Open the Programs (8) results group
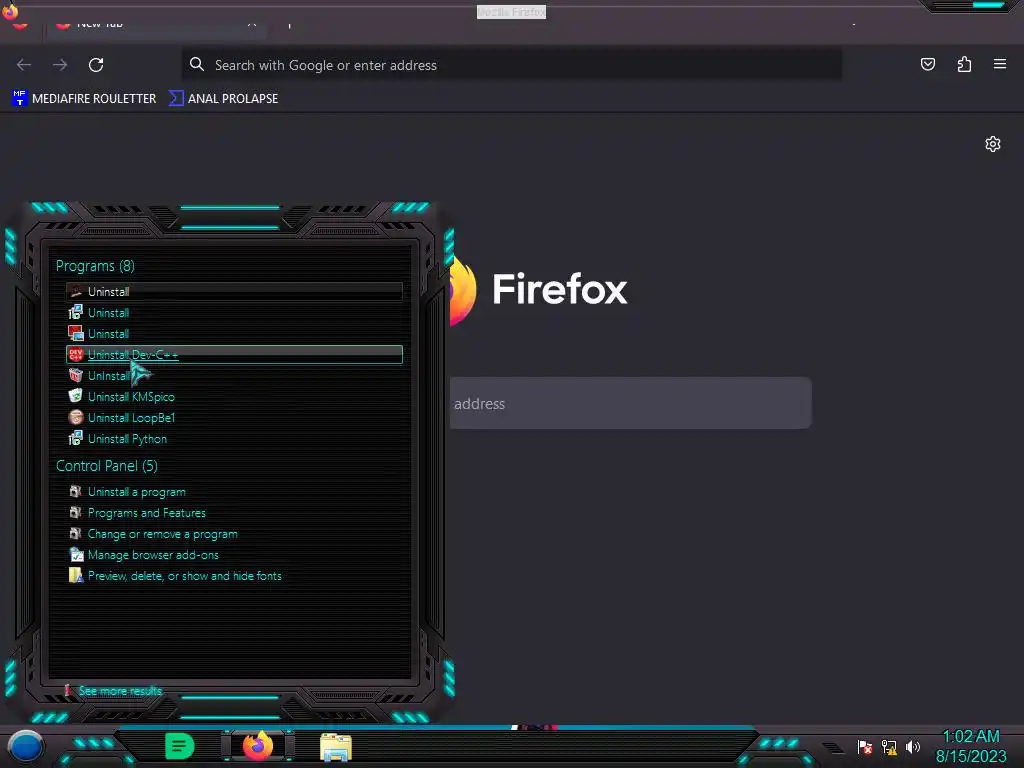 [95, 266]
